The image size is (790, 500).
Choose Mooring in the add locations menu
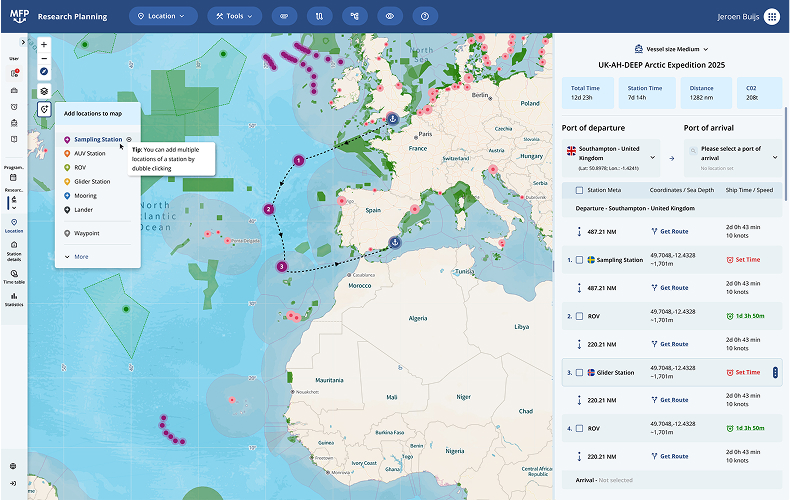(x=86, y=195)
